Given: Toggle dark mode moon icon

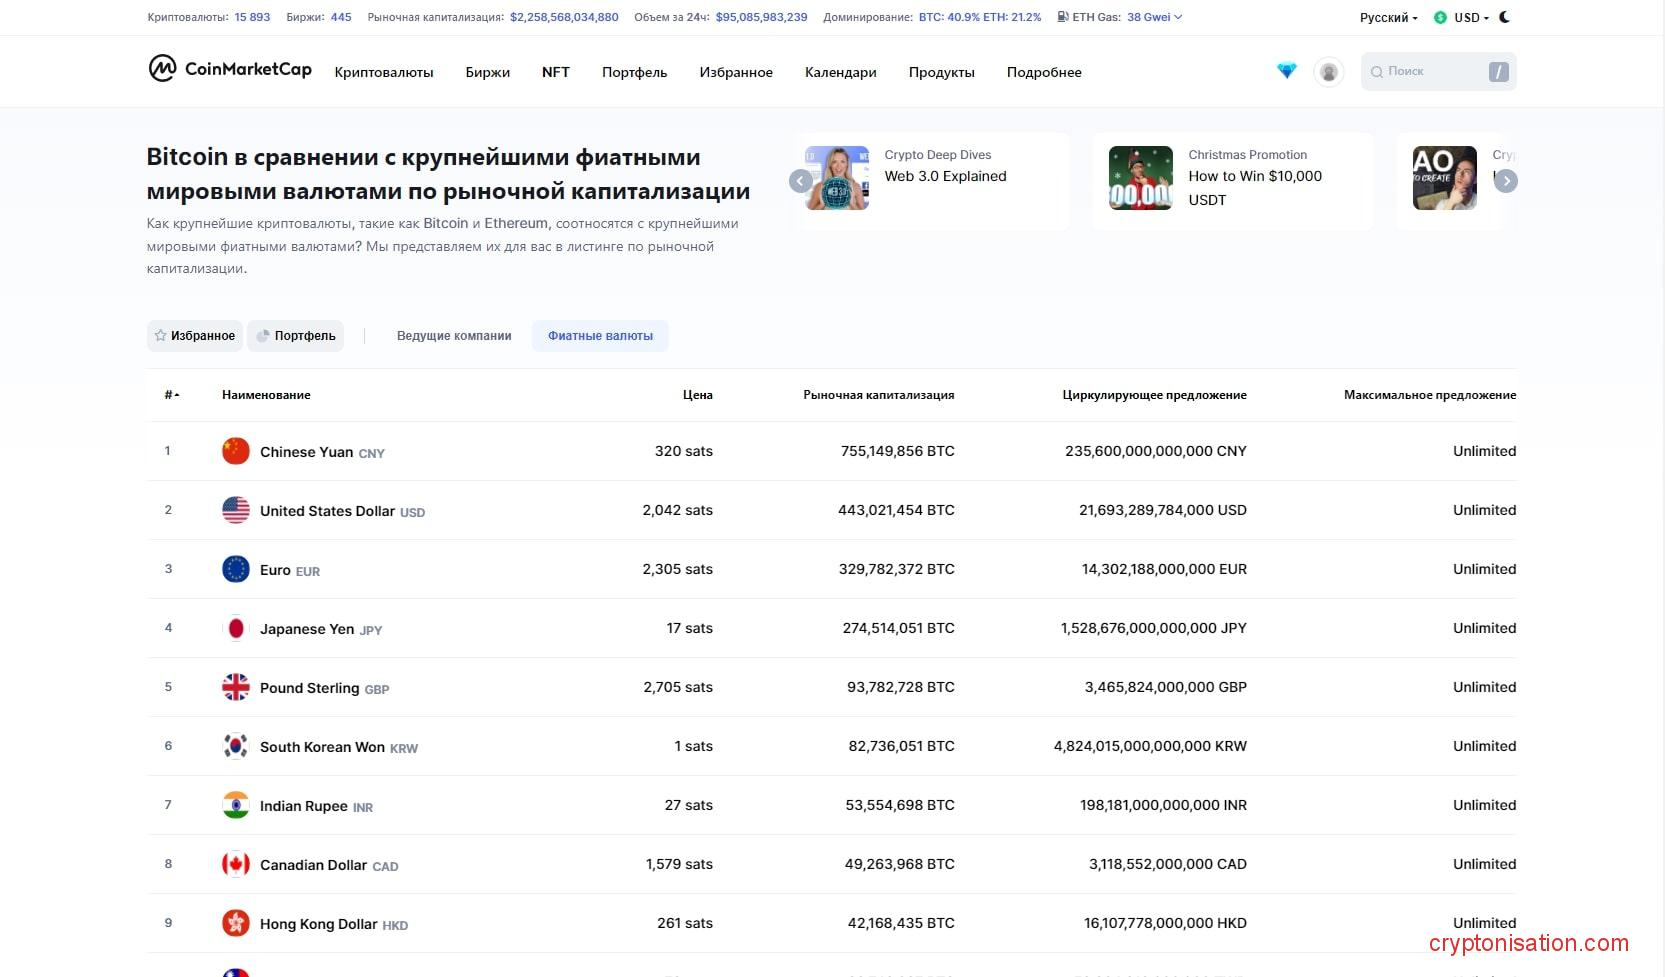Looking at the screenshot, I should tap(1505, 17).
